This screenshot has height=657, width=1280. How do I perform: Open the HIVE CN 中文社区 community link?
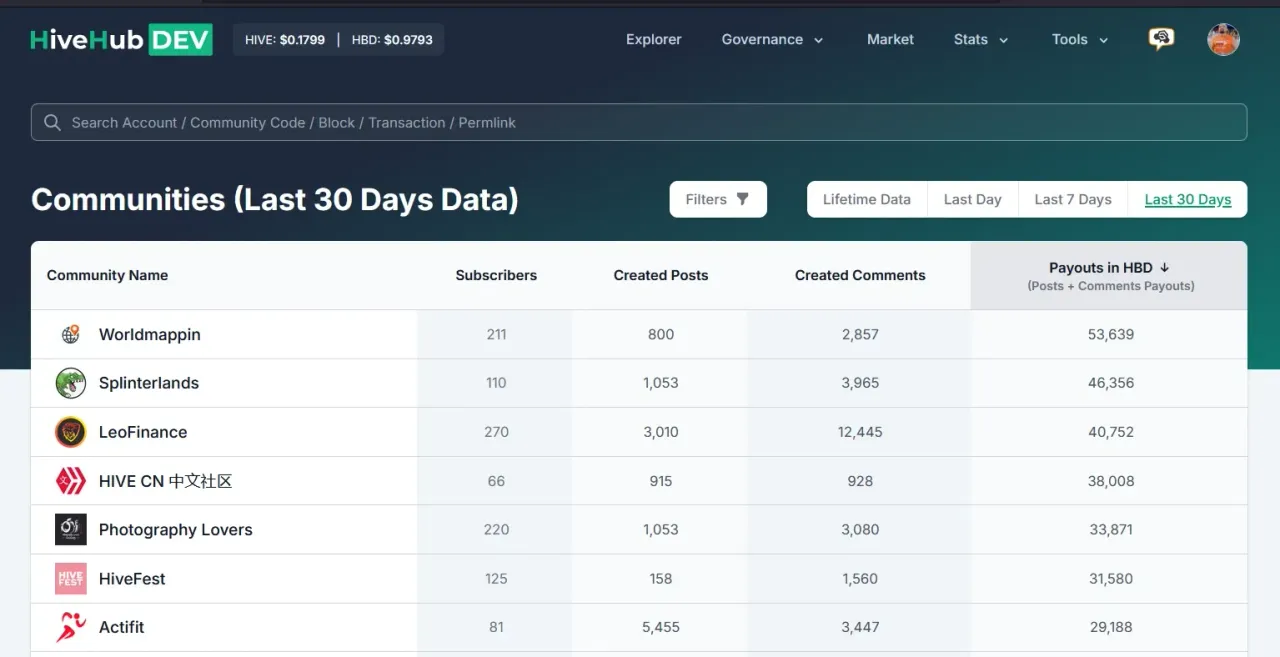tap(165, 481)
